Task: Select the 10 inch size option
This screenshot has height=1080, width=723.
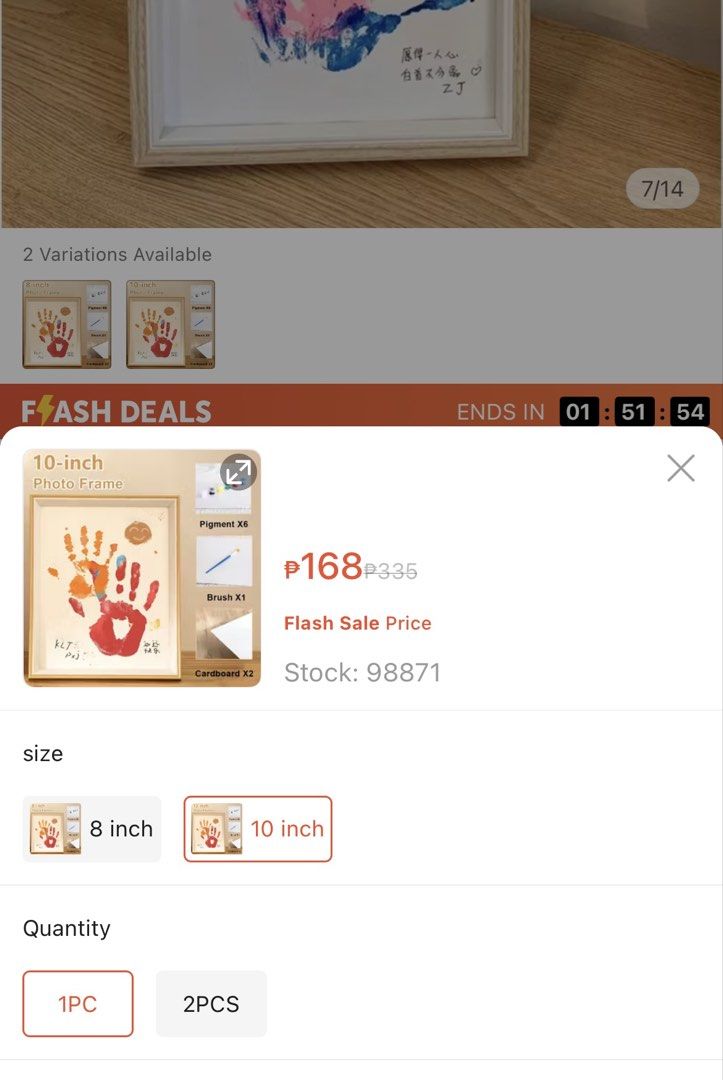Action: pyautogui.click(x=258, y=829)
